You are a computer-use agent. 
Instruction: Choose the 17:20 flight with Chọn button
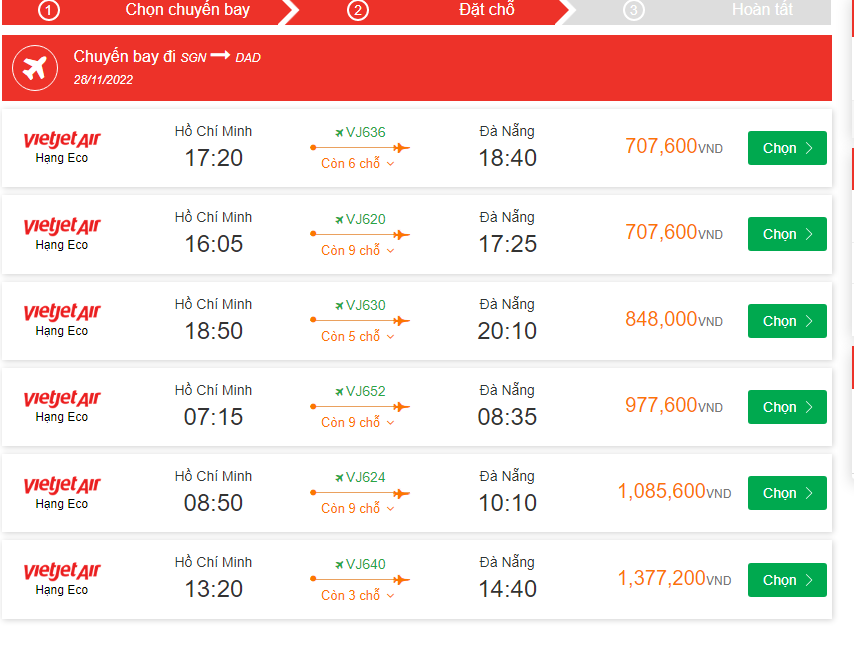[x=787, y=148]
